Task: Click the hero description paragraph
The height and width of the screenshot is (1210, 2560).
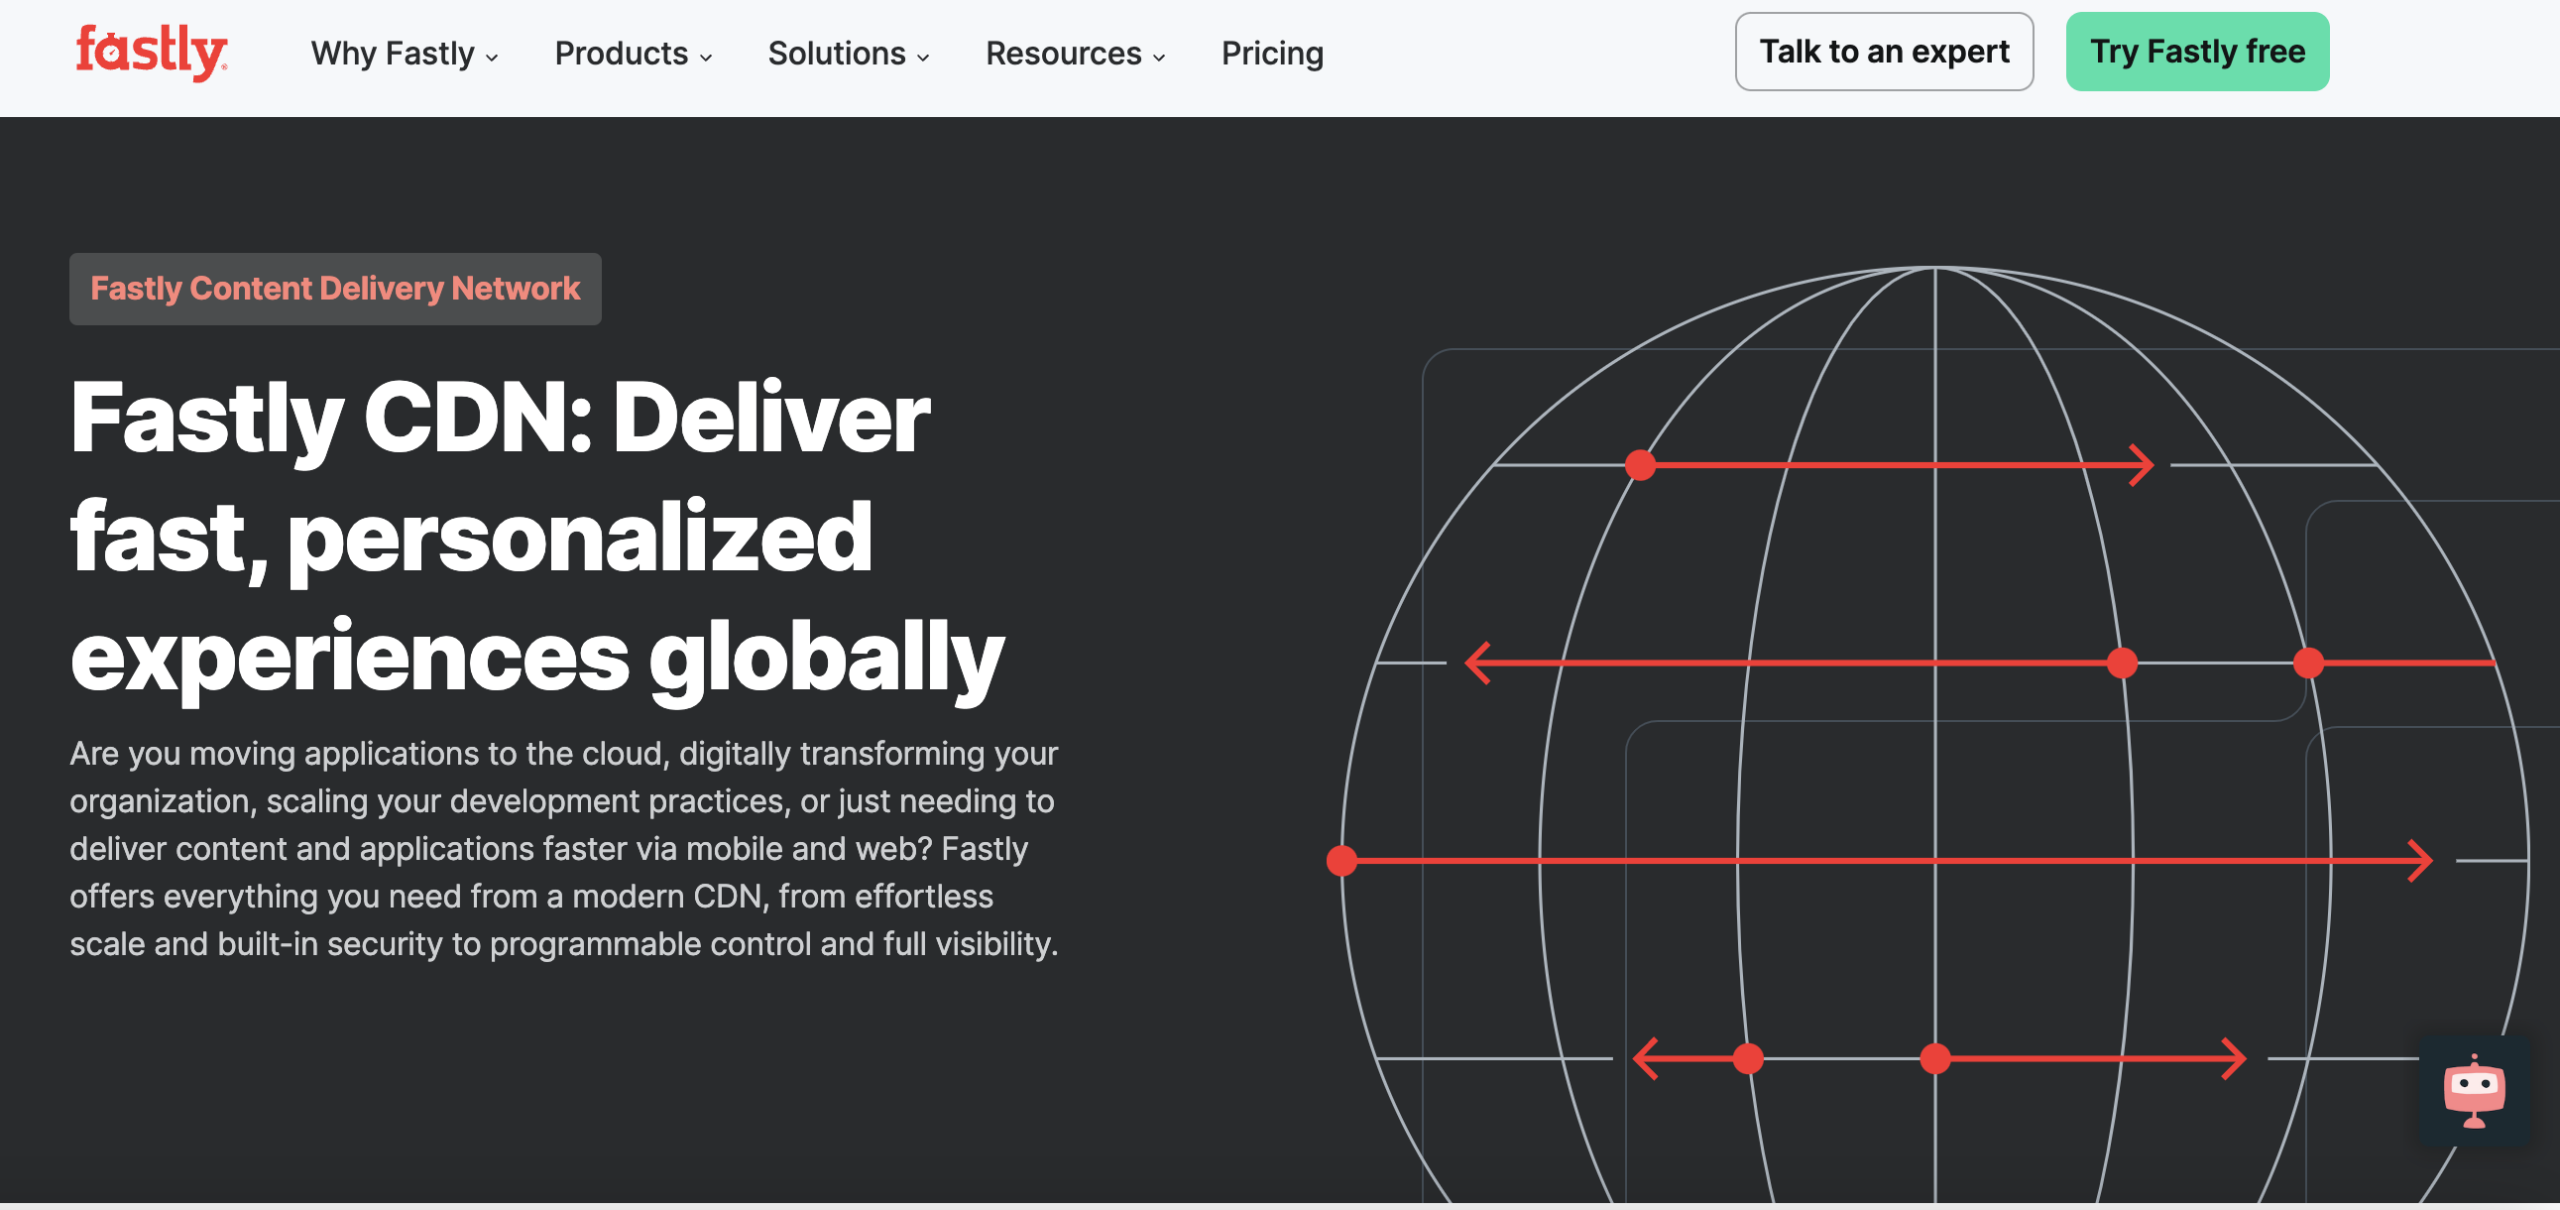Action: [x=560, y=848]
